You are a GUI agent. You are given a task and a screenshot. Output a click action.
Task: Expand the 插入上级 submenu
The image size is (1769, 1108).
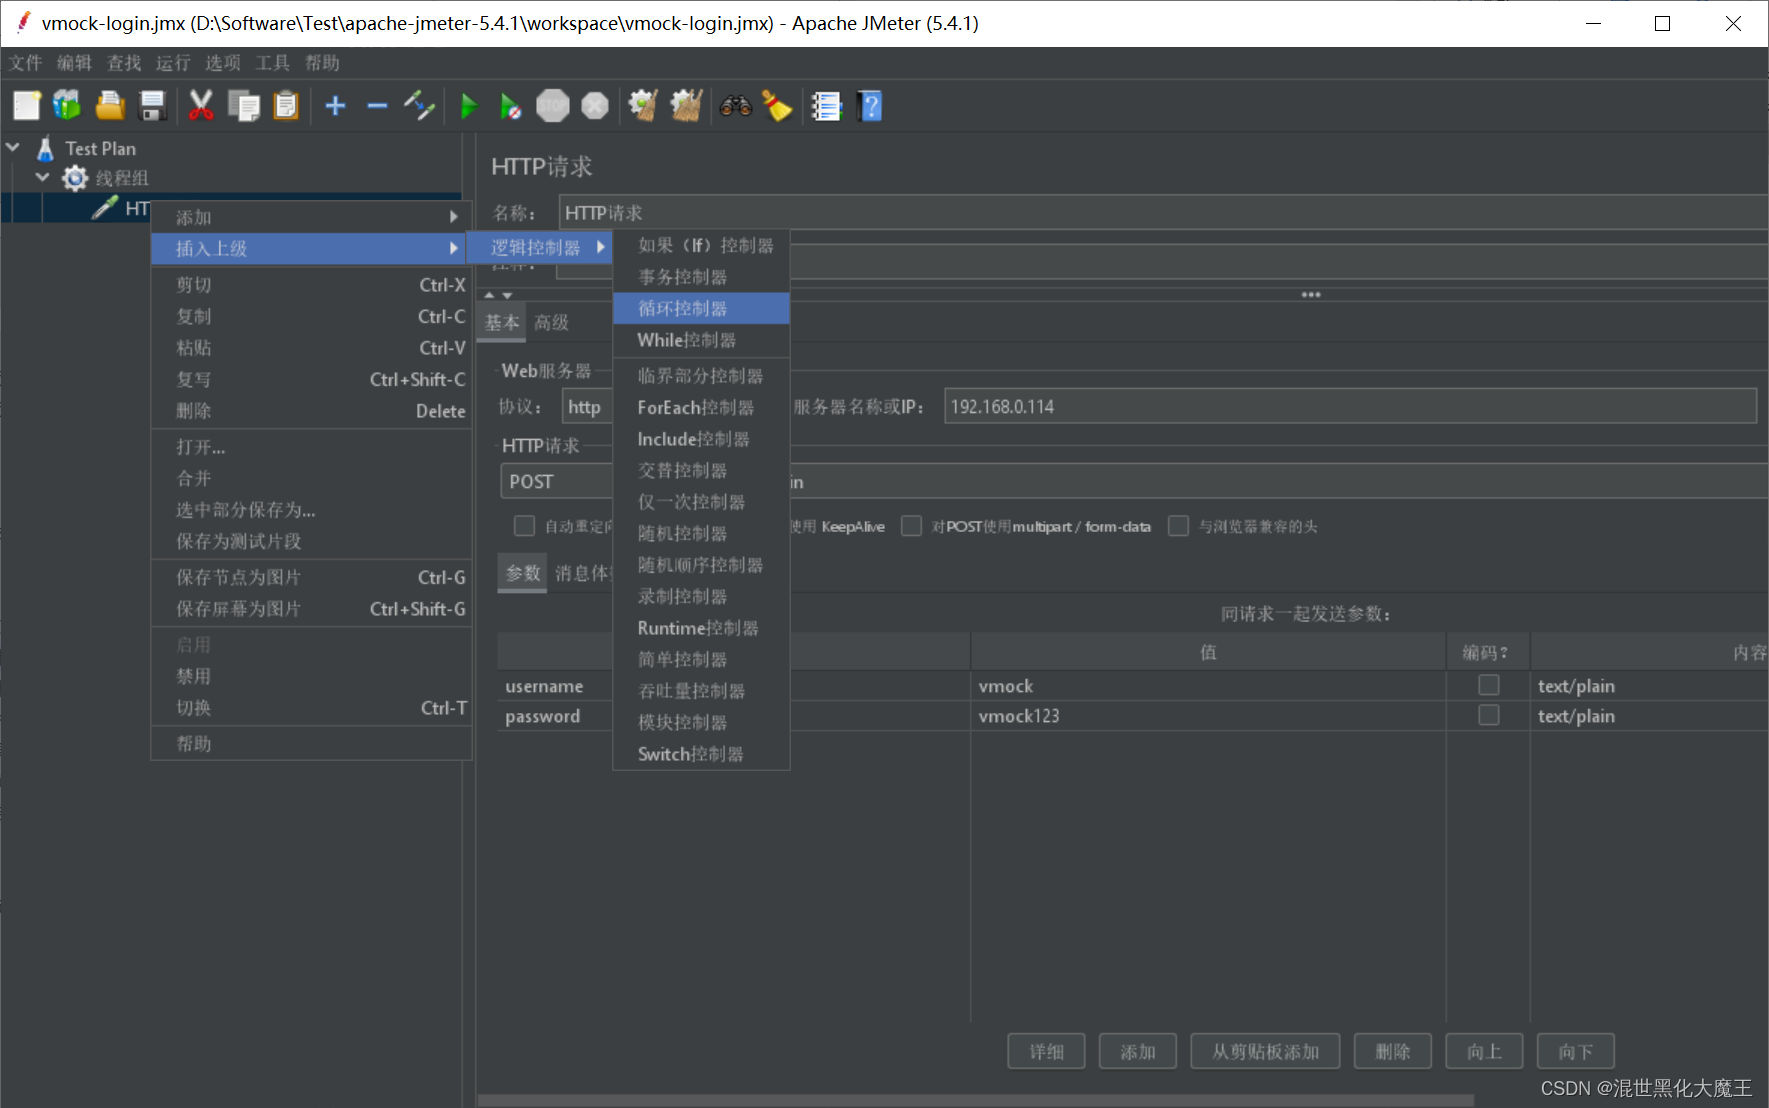tap(311, 248)
